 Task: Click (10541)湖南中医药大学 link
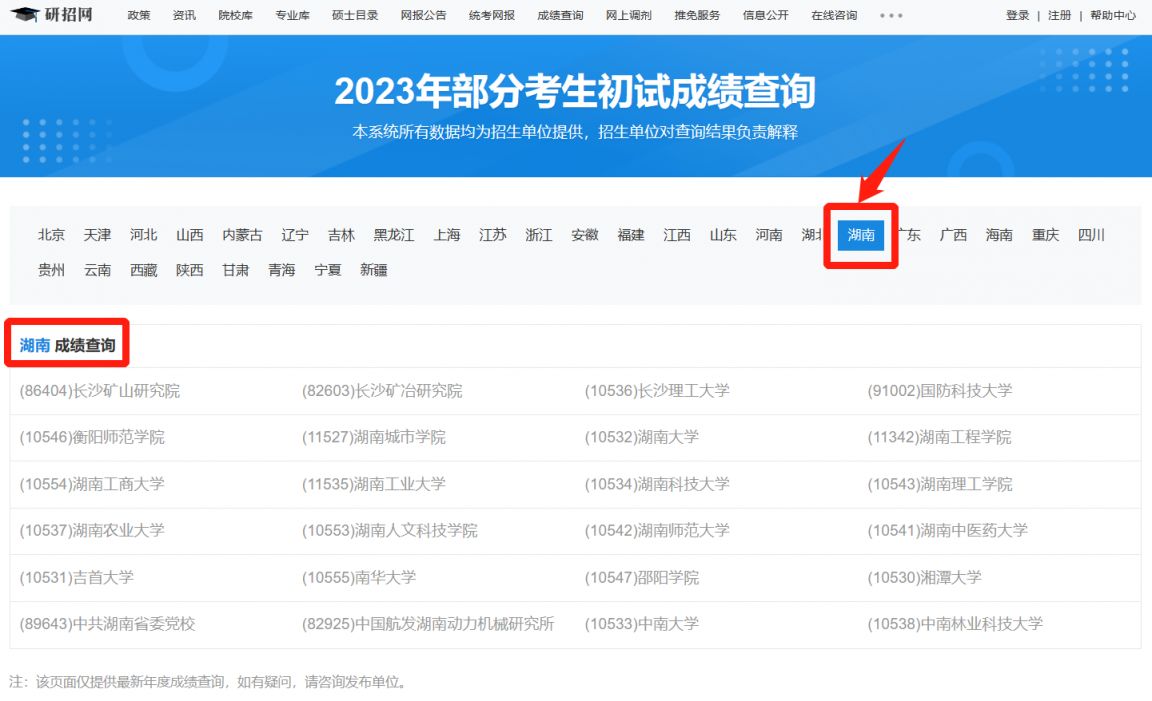click(x=948, y=531)
